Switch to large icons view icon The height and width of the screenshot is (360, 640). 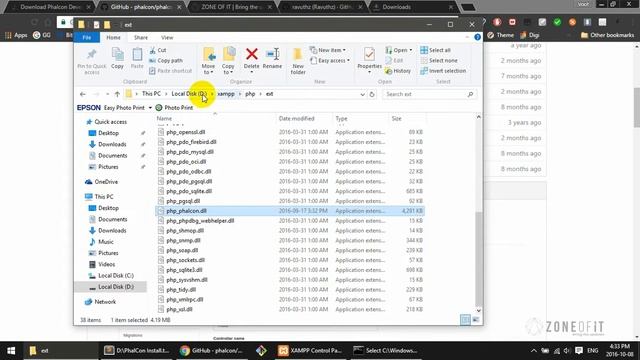pyautogui.click(x=476, y=320)
